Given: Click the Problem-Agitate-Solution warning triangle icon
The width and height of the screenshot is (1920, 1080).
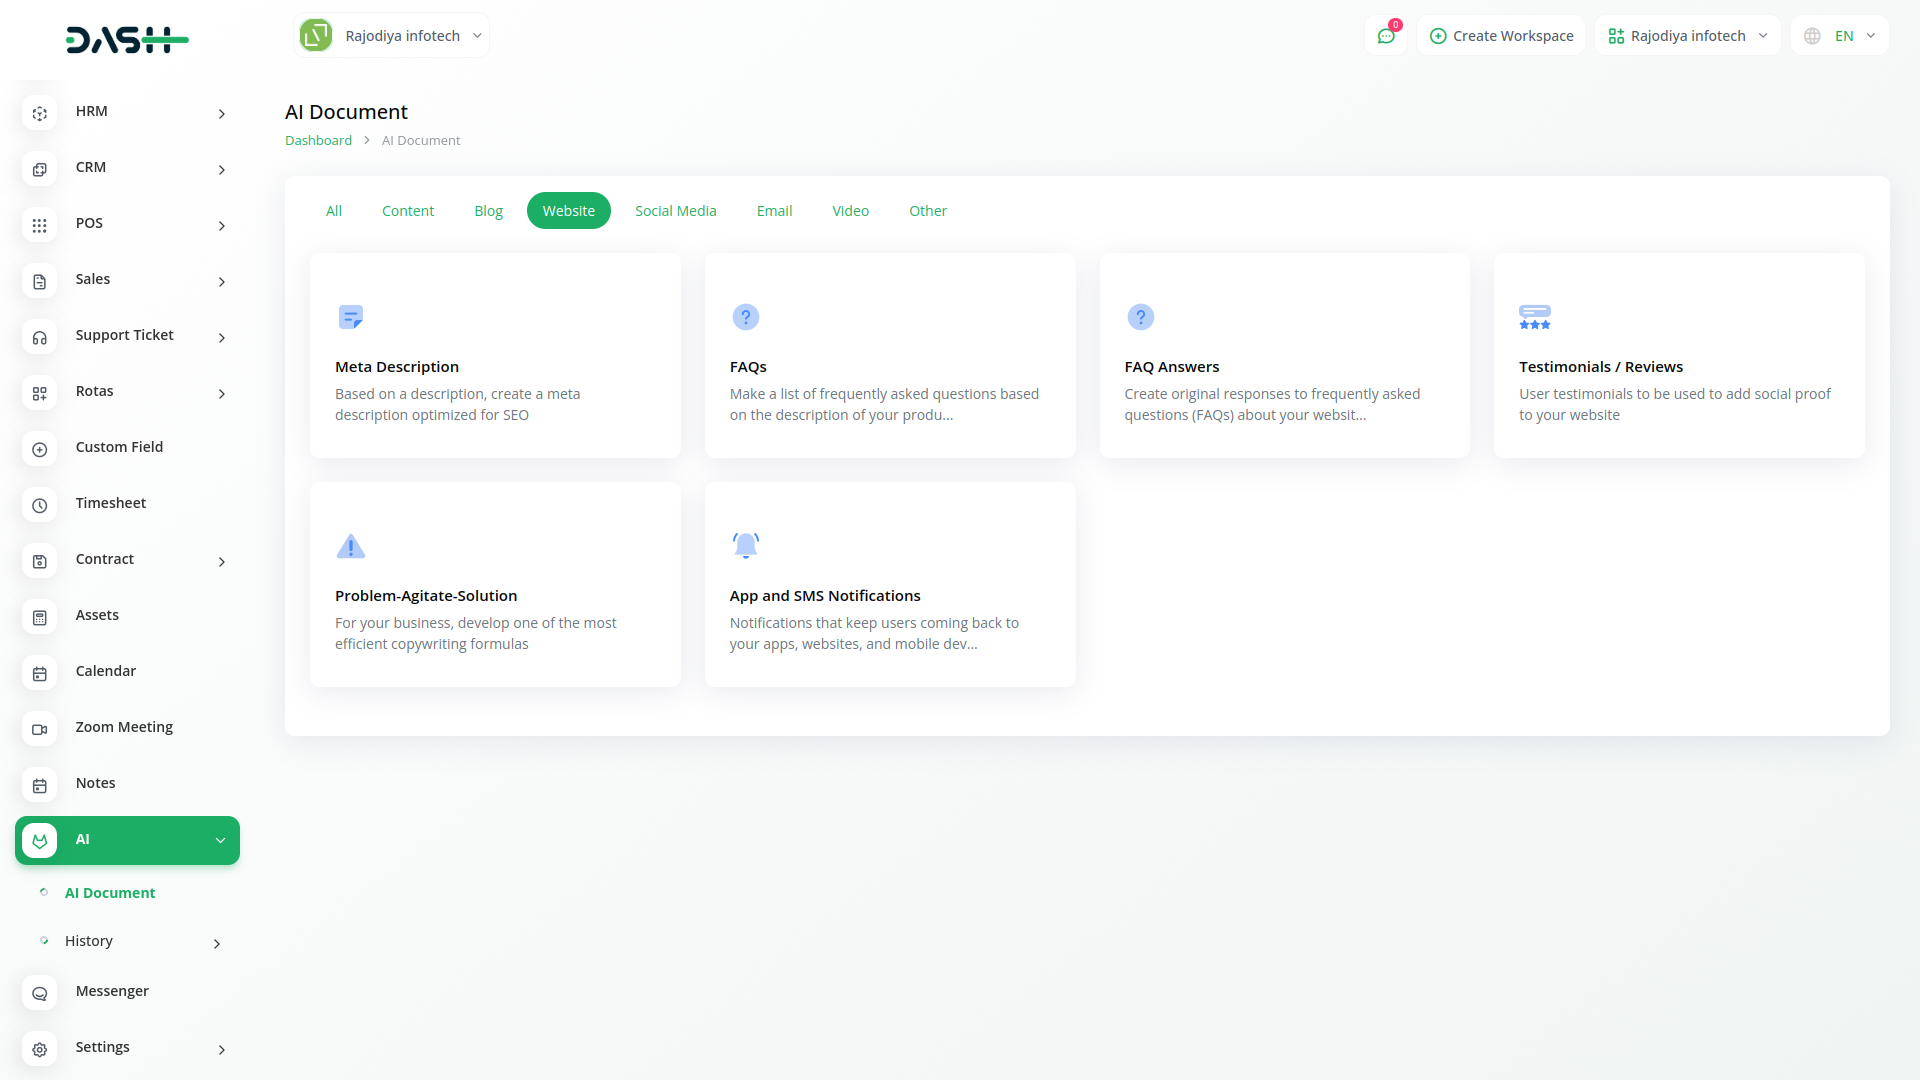Looking at the screenshot, I should tap(350, 546).
